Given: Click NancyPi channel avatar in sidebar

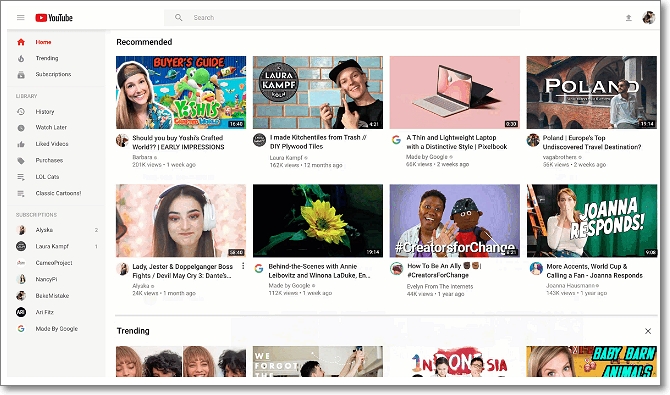Looking at the screenshot, I should click(x=21, y=279).
